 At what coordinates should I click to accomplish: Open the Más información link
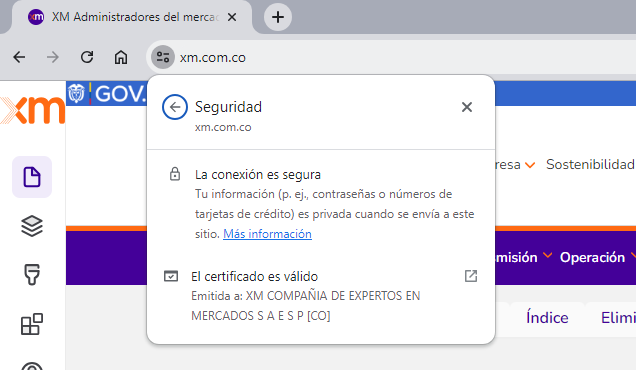click(x=267, y=234)
